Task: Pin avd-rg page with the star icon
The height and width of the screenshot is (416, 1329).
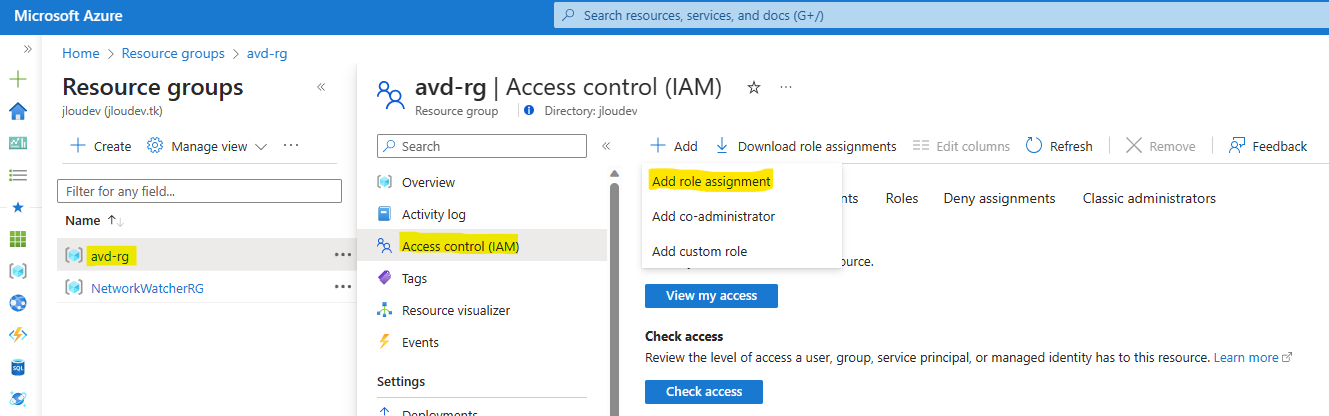Action: [754, 87]
